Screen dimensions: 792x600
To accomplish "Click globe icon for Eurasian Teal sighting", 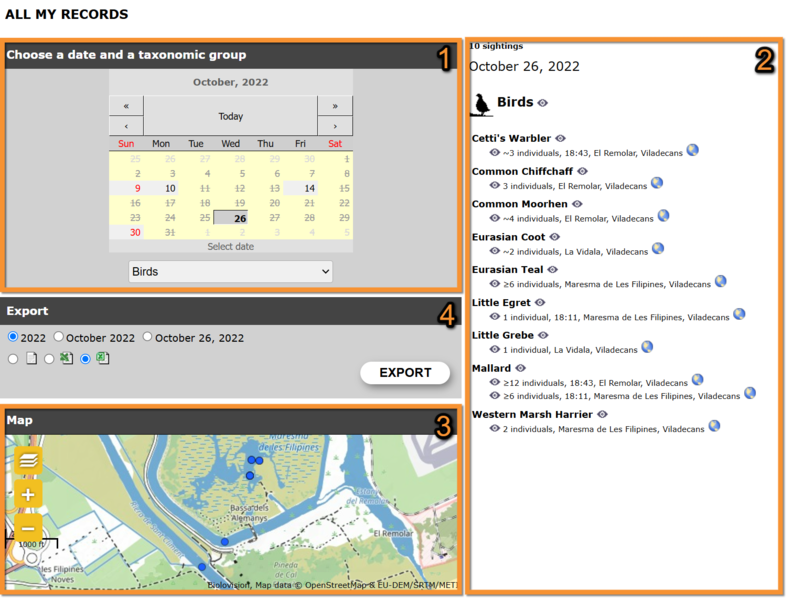I will [x=720, y=282].
